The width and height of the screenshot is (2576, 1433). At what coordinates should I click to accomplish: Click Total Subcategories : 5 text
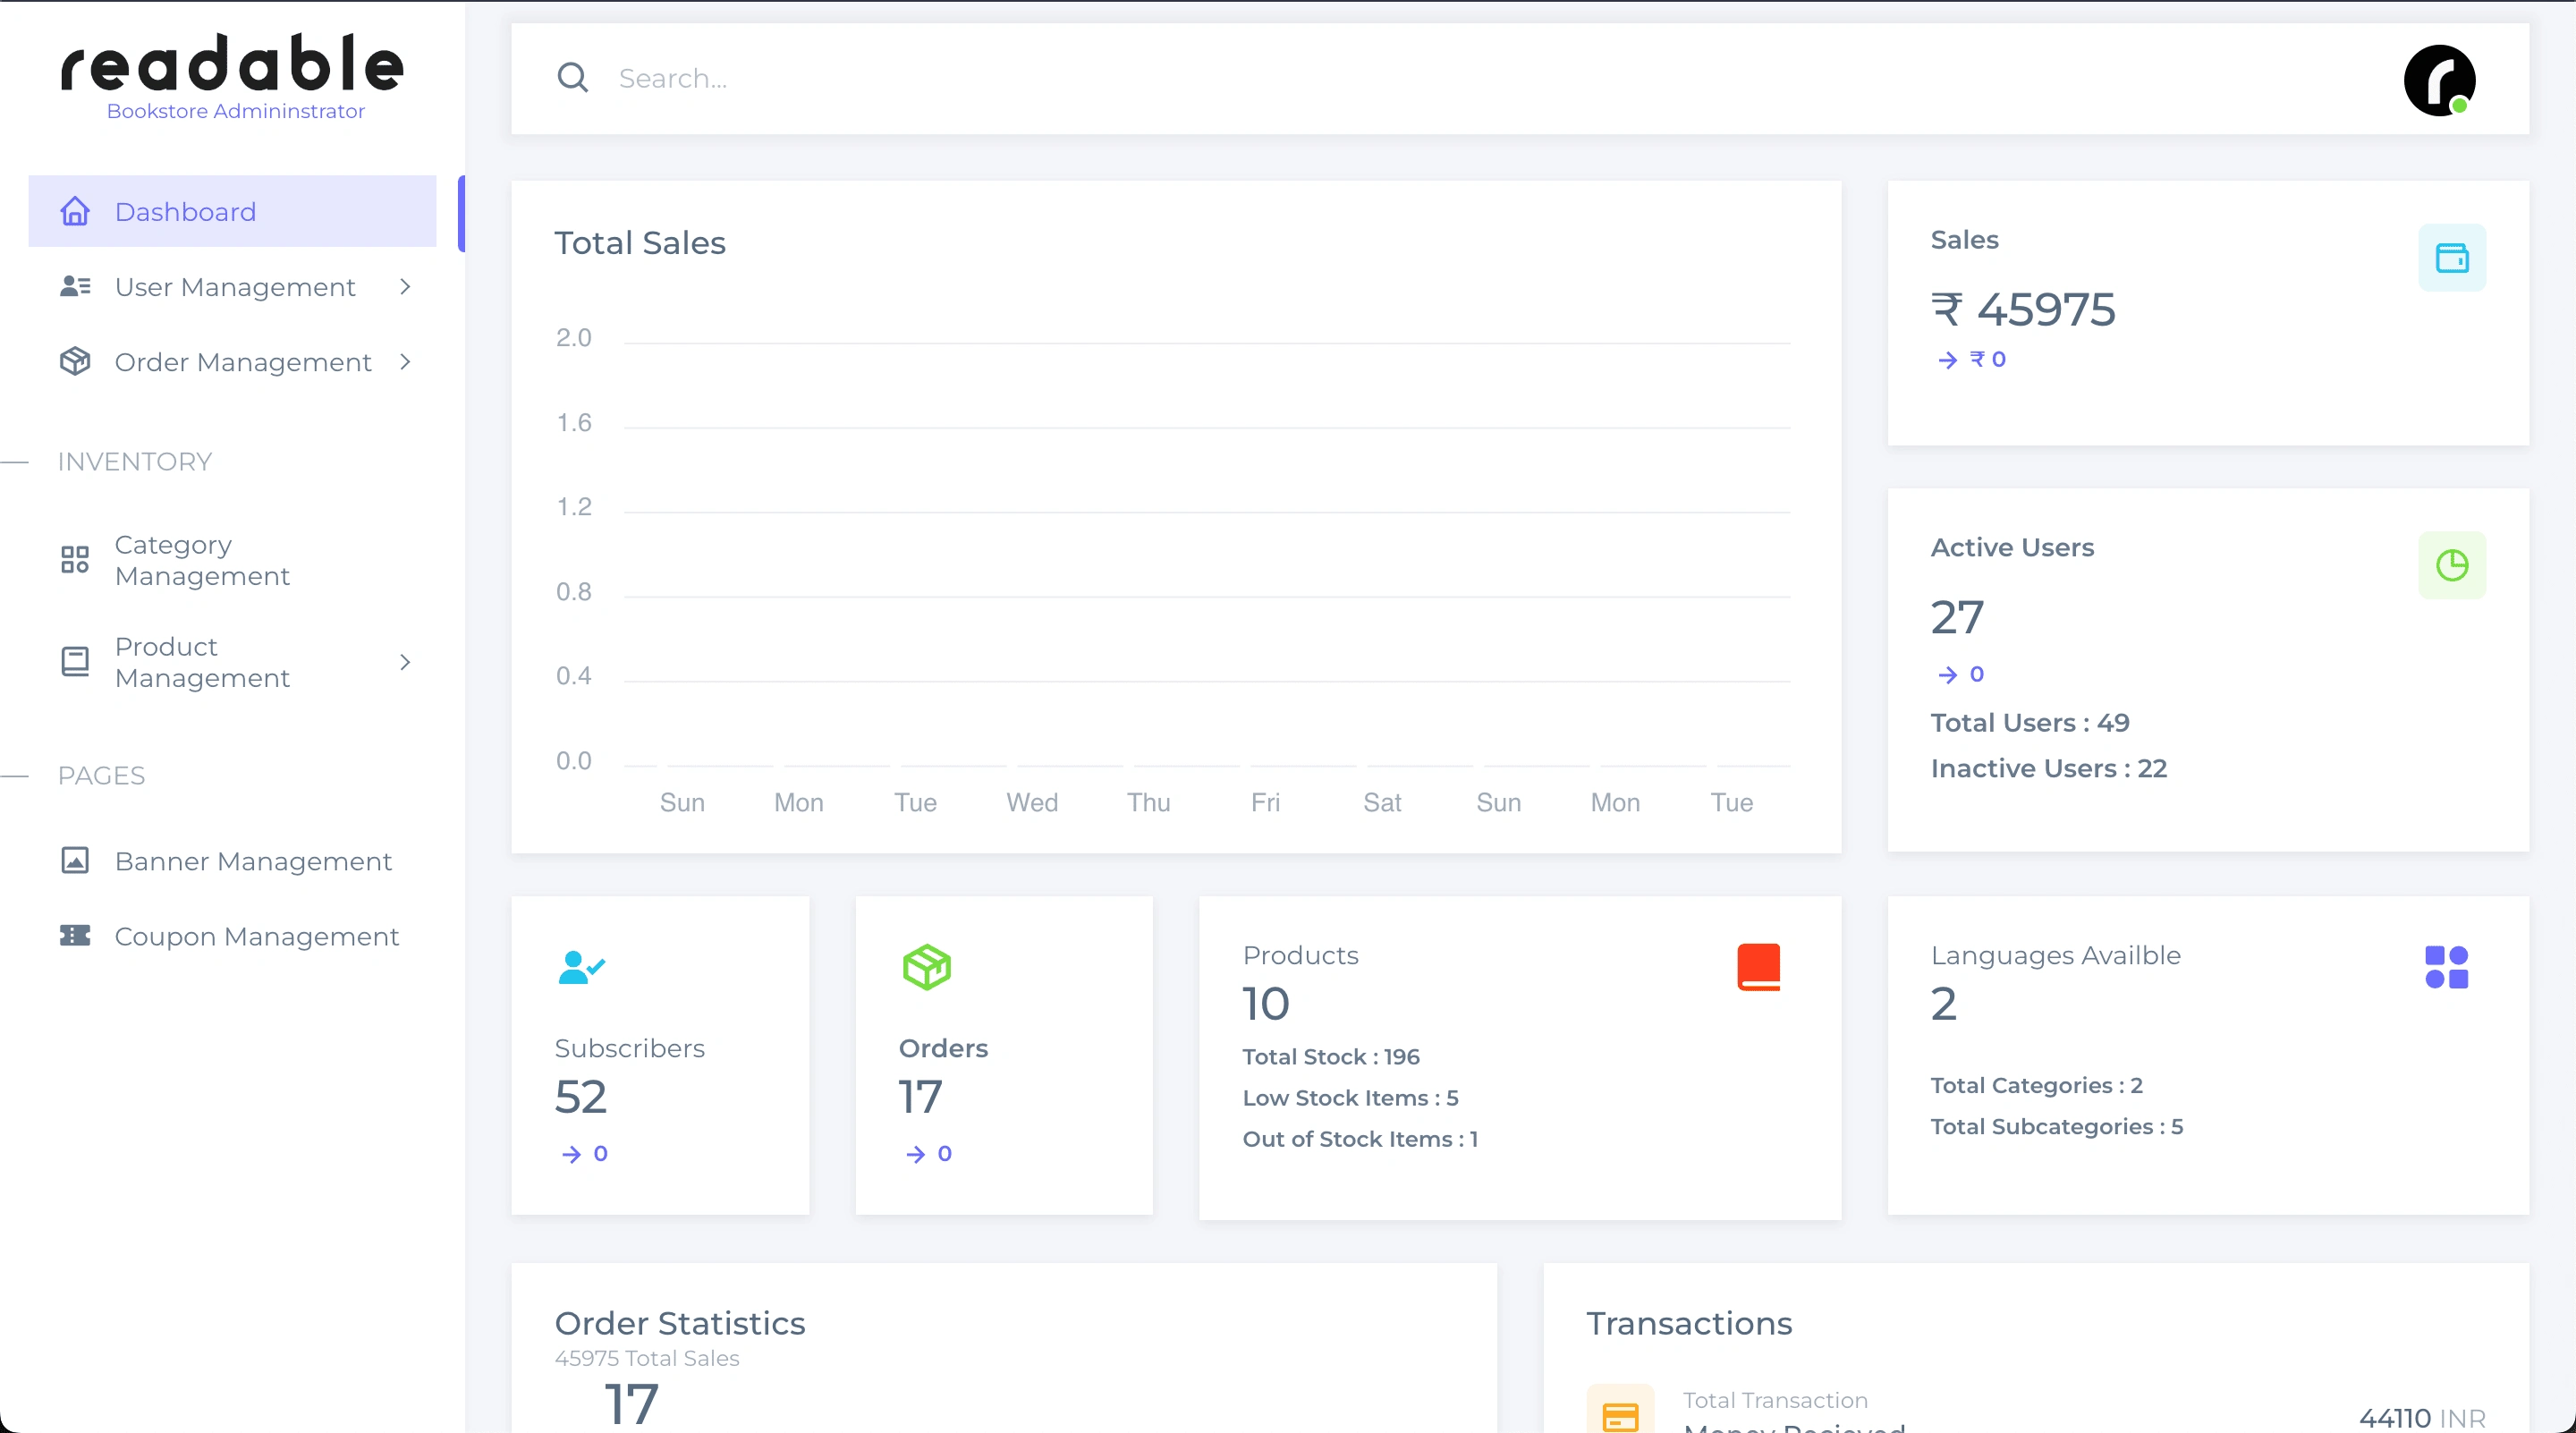coord(2057,1126)
